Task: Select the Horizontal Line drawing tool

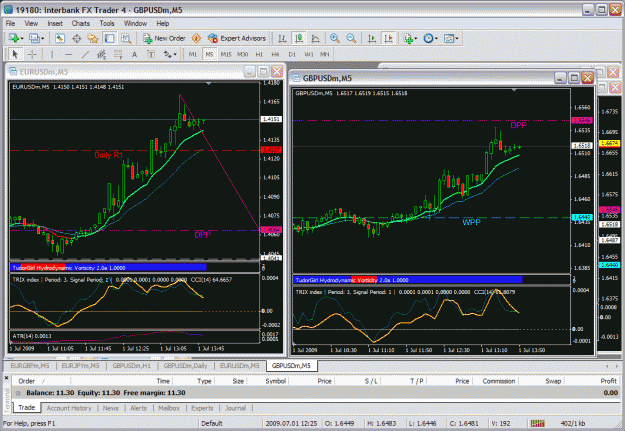Action: 69,54
